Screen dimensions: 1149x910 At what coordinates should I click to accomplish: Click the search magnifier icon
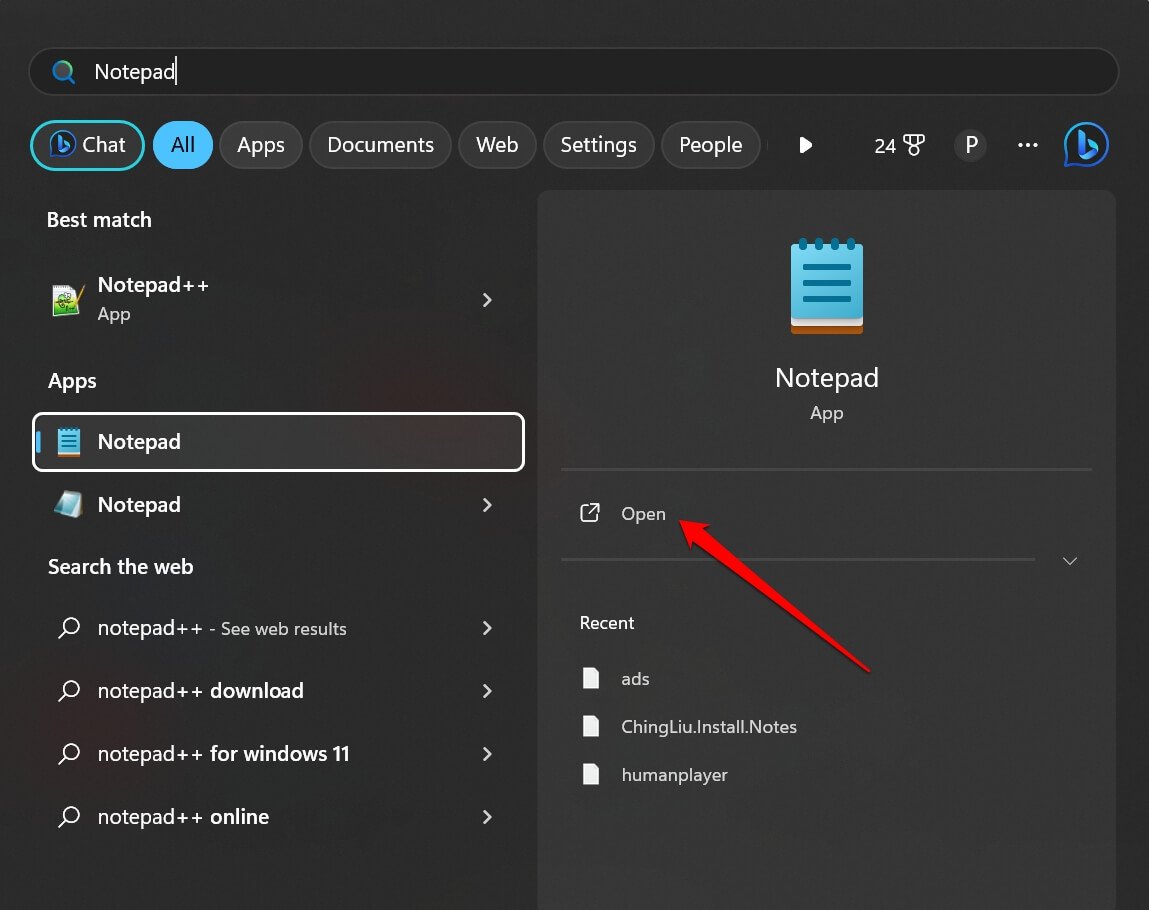coord(62,71)
